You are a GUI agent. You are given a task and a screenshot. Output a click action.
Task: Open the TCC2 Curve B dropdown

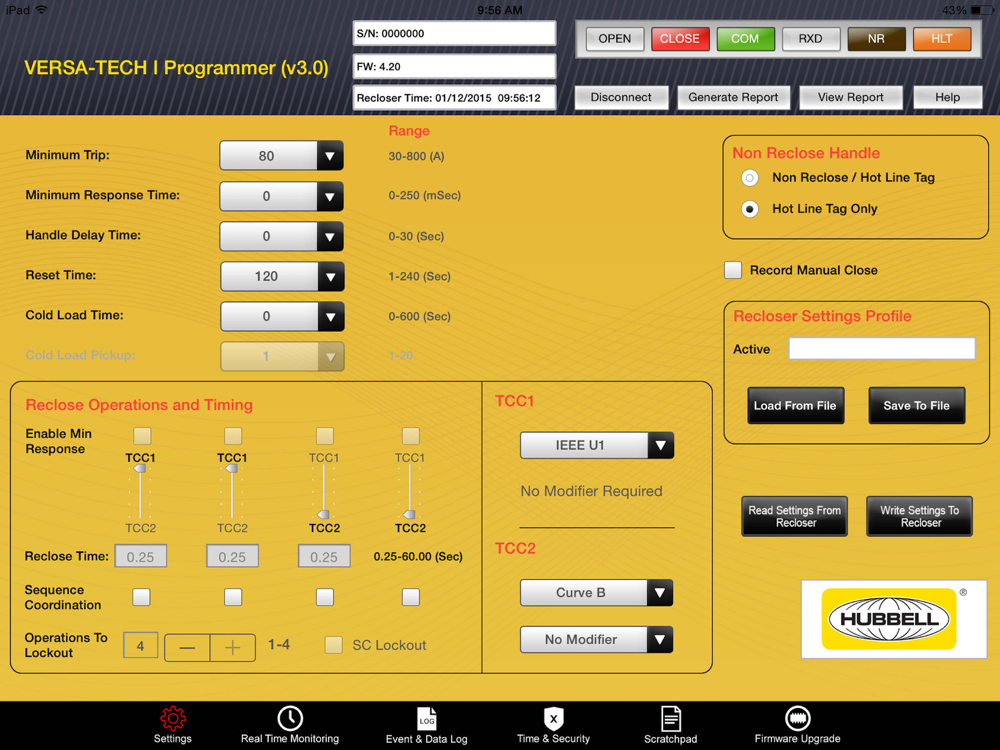(x=596, y=592)
